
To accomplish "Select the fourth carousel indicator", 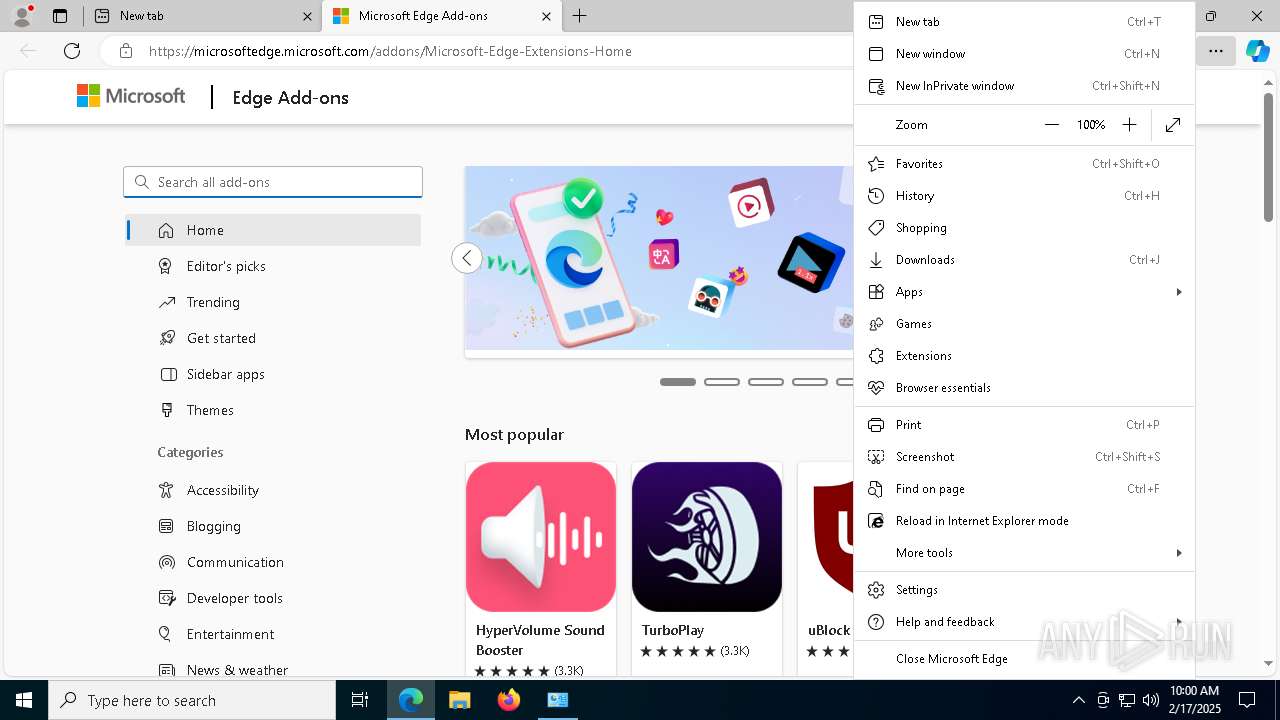I will pyautogui.click(x=810, y=382).
